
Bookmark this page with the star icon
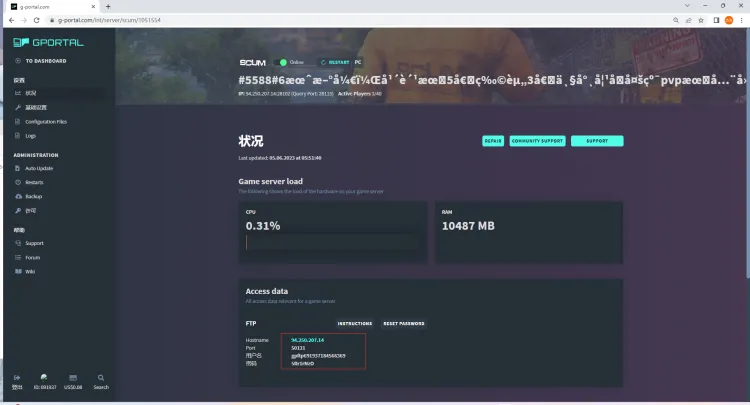691,19
